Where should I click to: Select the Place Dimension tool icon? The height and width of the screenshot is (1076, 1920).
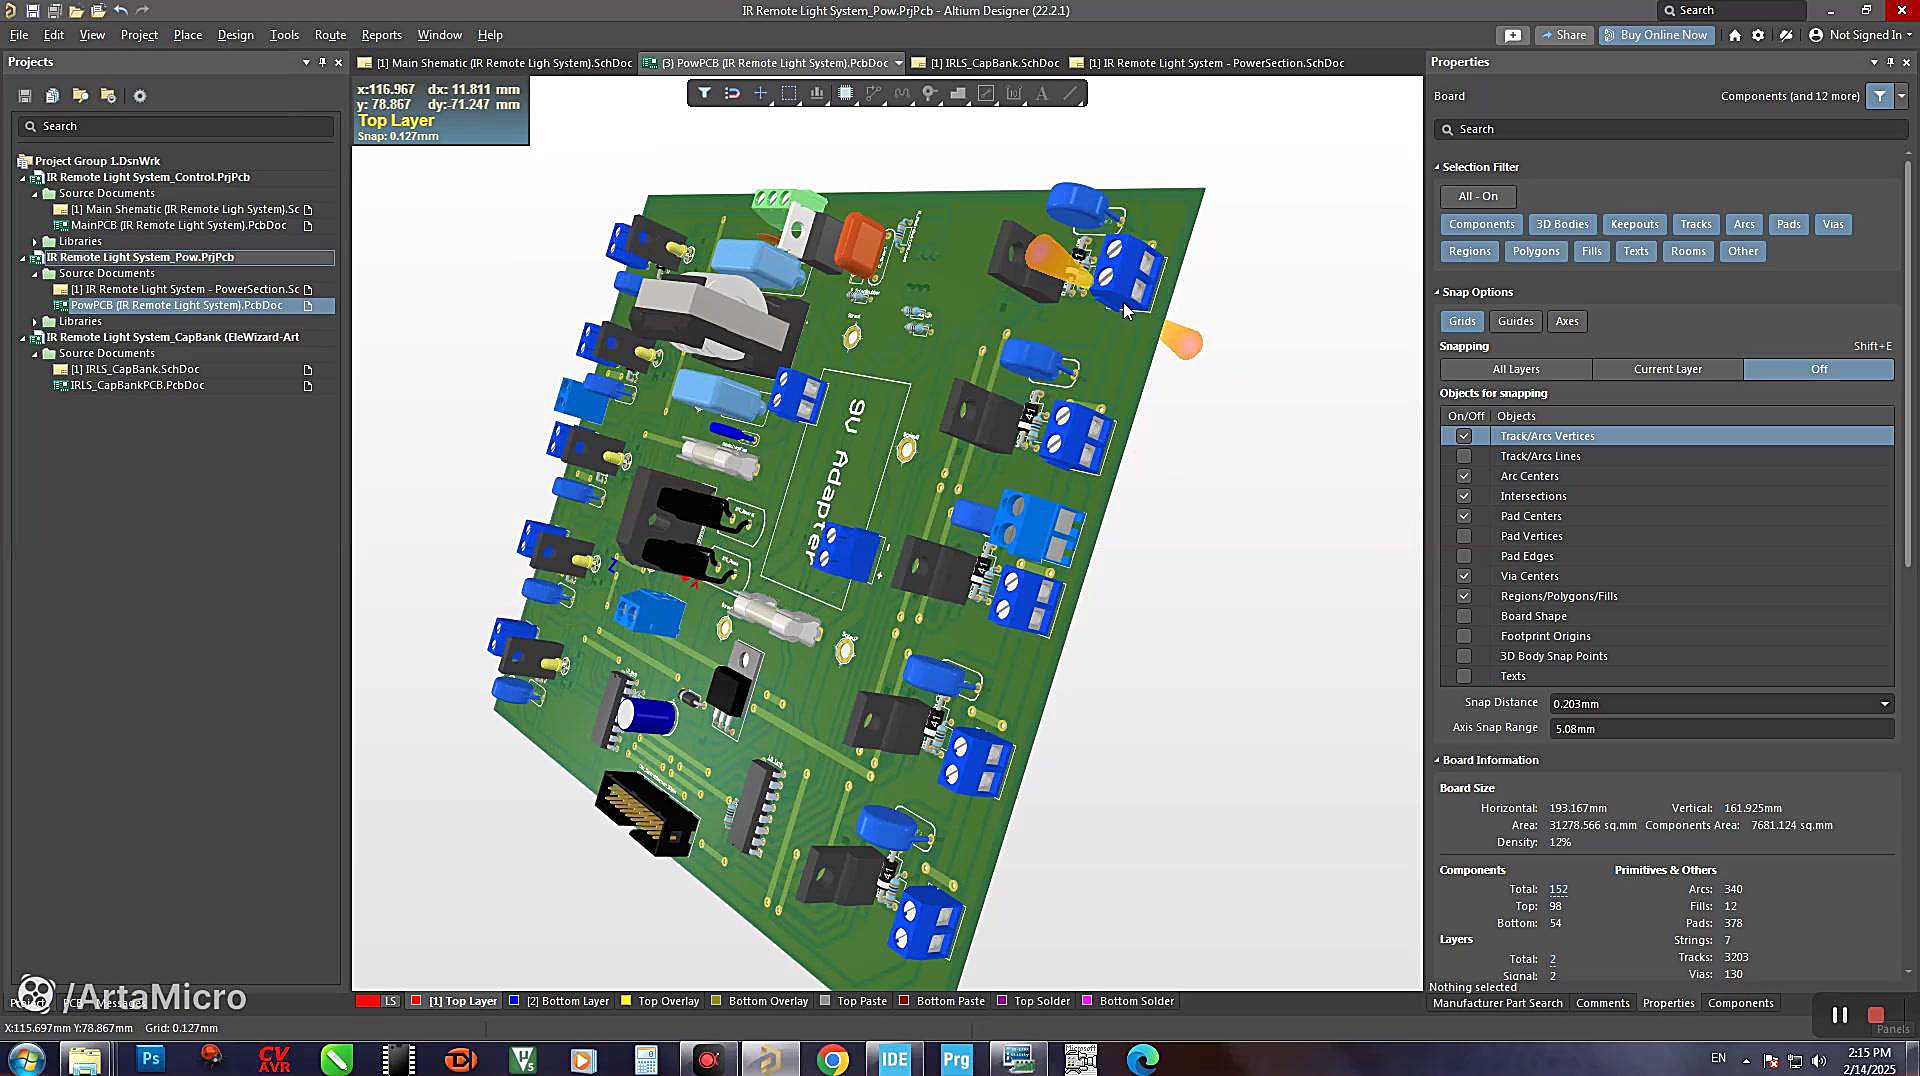[1014, 93]
